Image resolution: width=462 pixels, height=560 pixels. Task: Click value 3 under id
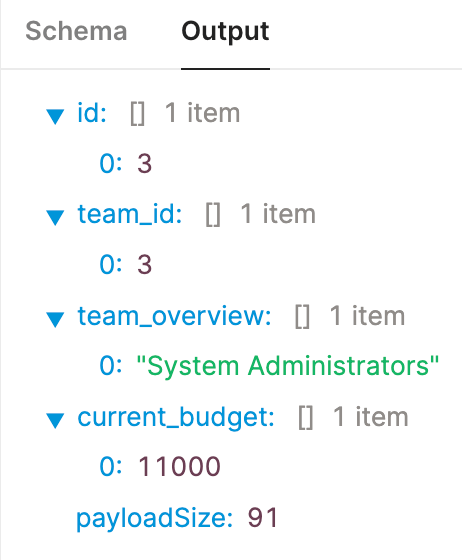click(x=145, y=164)
